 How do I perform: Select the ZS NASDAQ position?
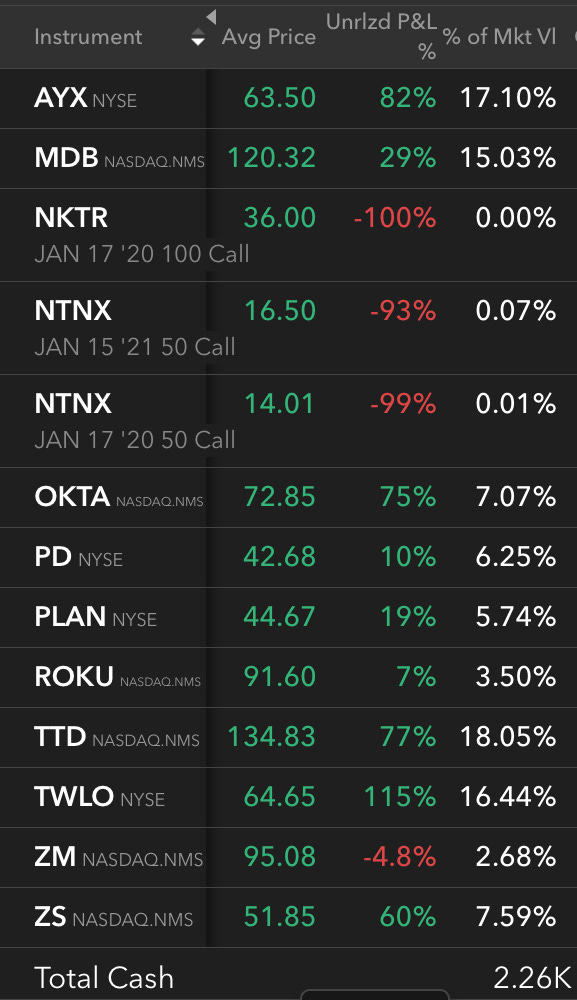pyautogui.click(x=288, y=917)
